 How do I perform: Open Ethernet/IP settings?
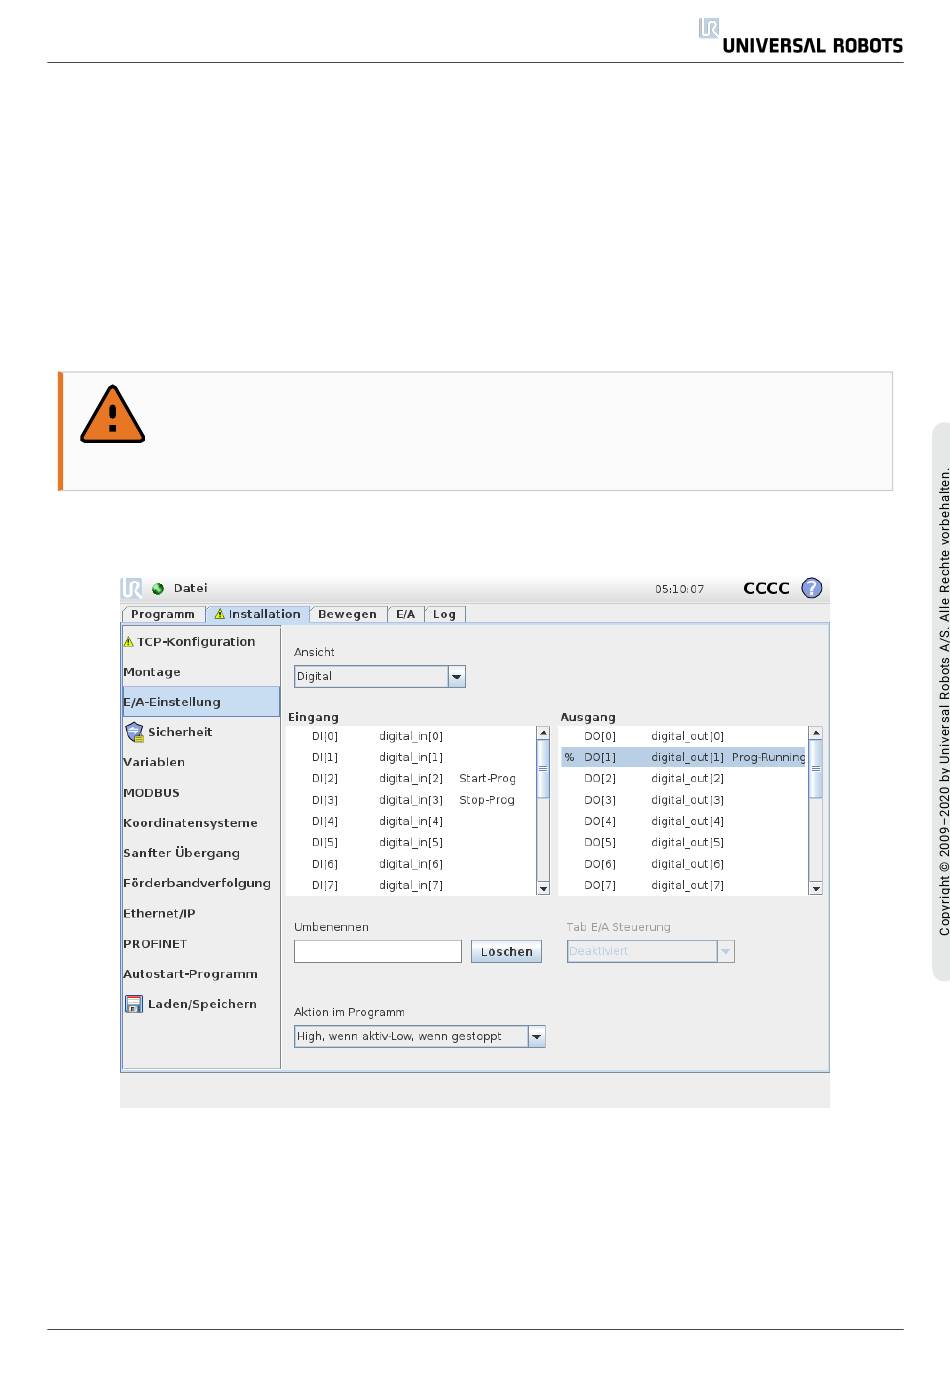(201, 913)
